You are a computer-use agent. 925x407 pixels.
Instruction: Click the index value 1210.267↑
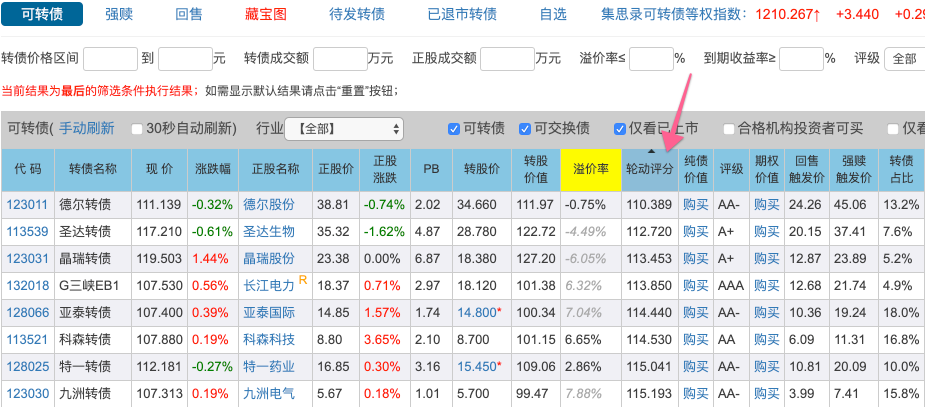coord(788,14)
